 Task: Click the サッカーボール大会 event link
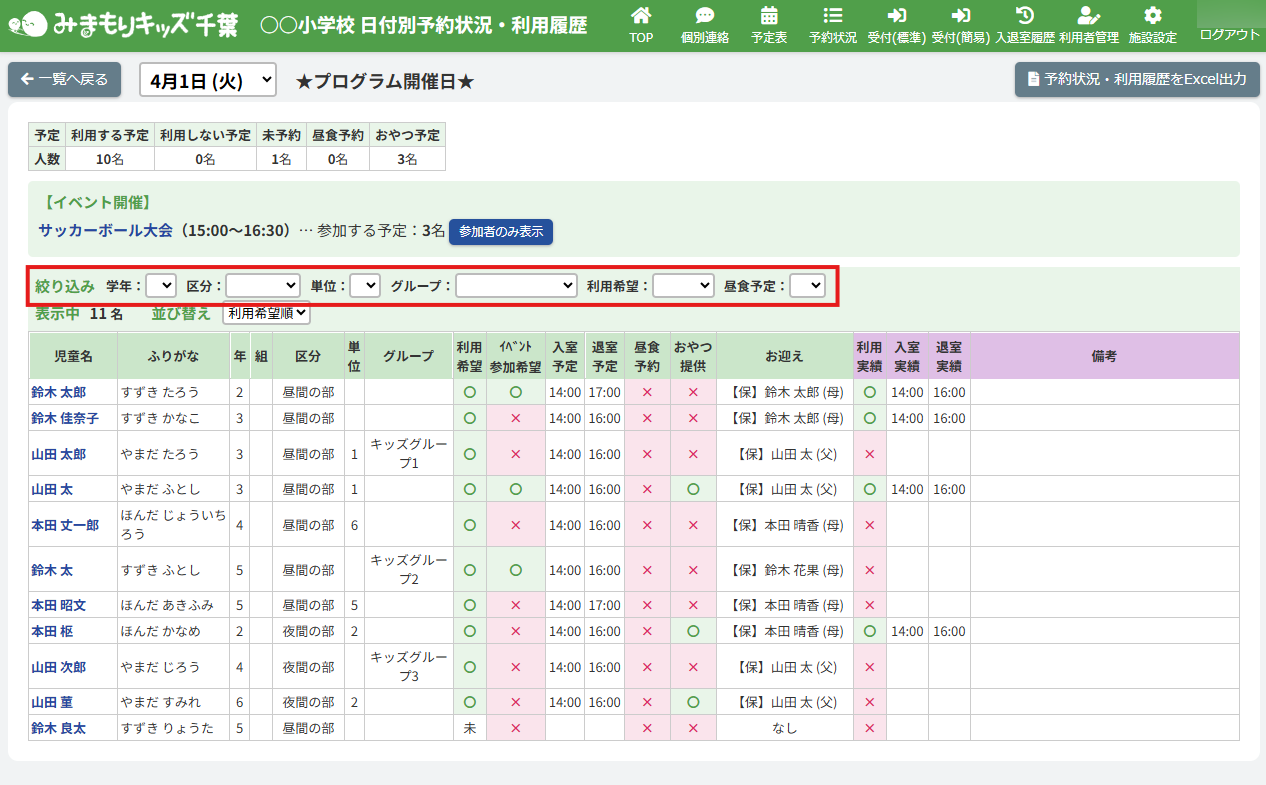tap(105, 230)
